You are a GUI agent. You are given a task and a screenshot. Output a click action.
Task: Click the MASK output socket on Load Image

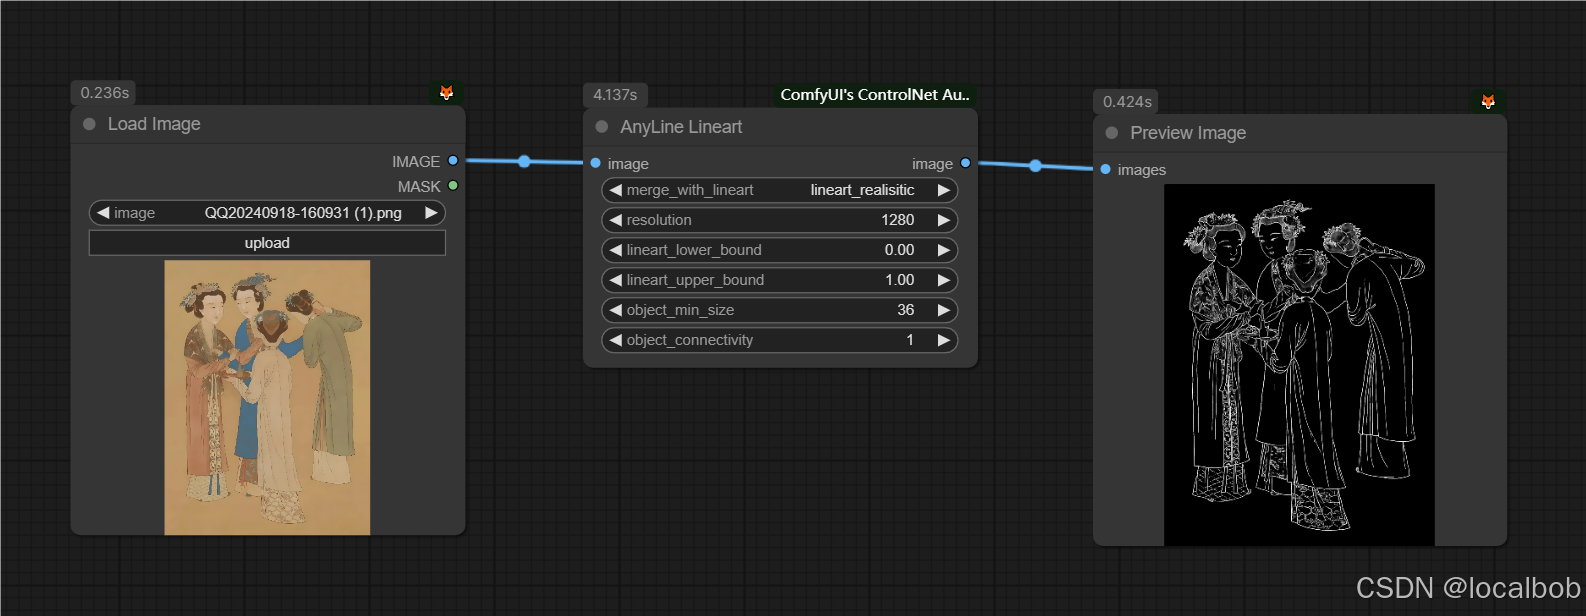453,186
